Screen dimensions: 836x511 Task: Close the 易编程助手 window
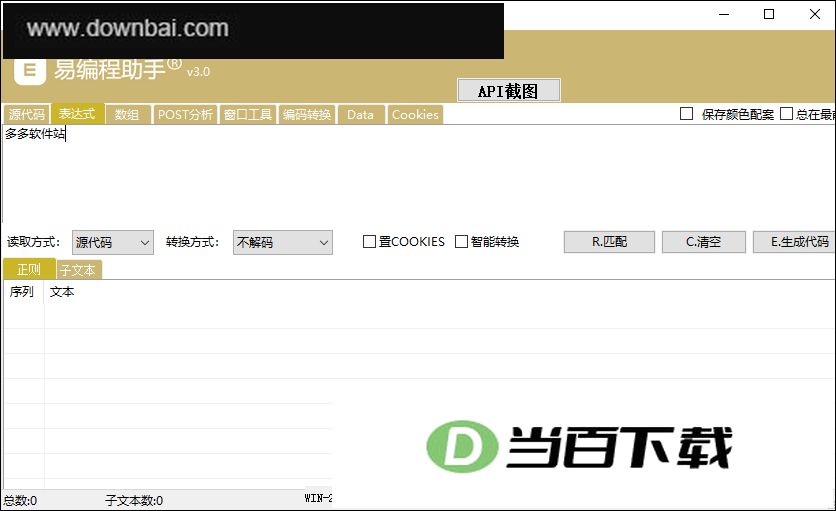[815, 14]
